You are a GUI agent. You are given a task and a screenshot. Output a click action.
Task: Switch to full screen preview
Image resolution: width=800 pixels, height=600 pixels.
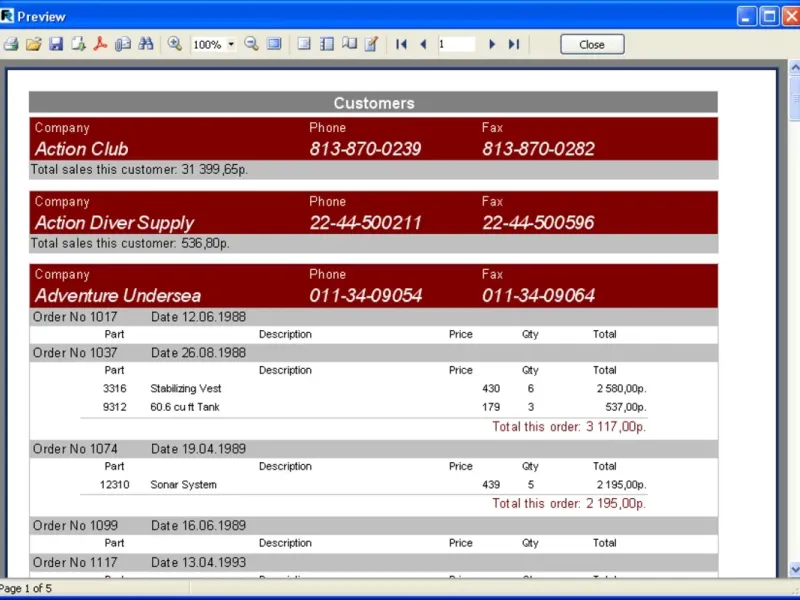tap(274, 44)
